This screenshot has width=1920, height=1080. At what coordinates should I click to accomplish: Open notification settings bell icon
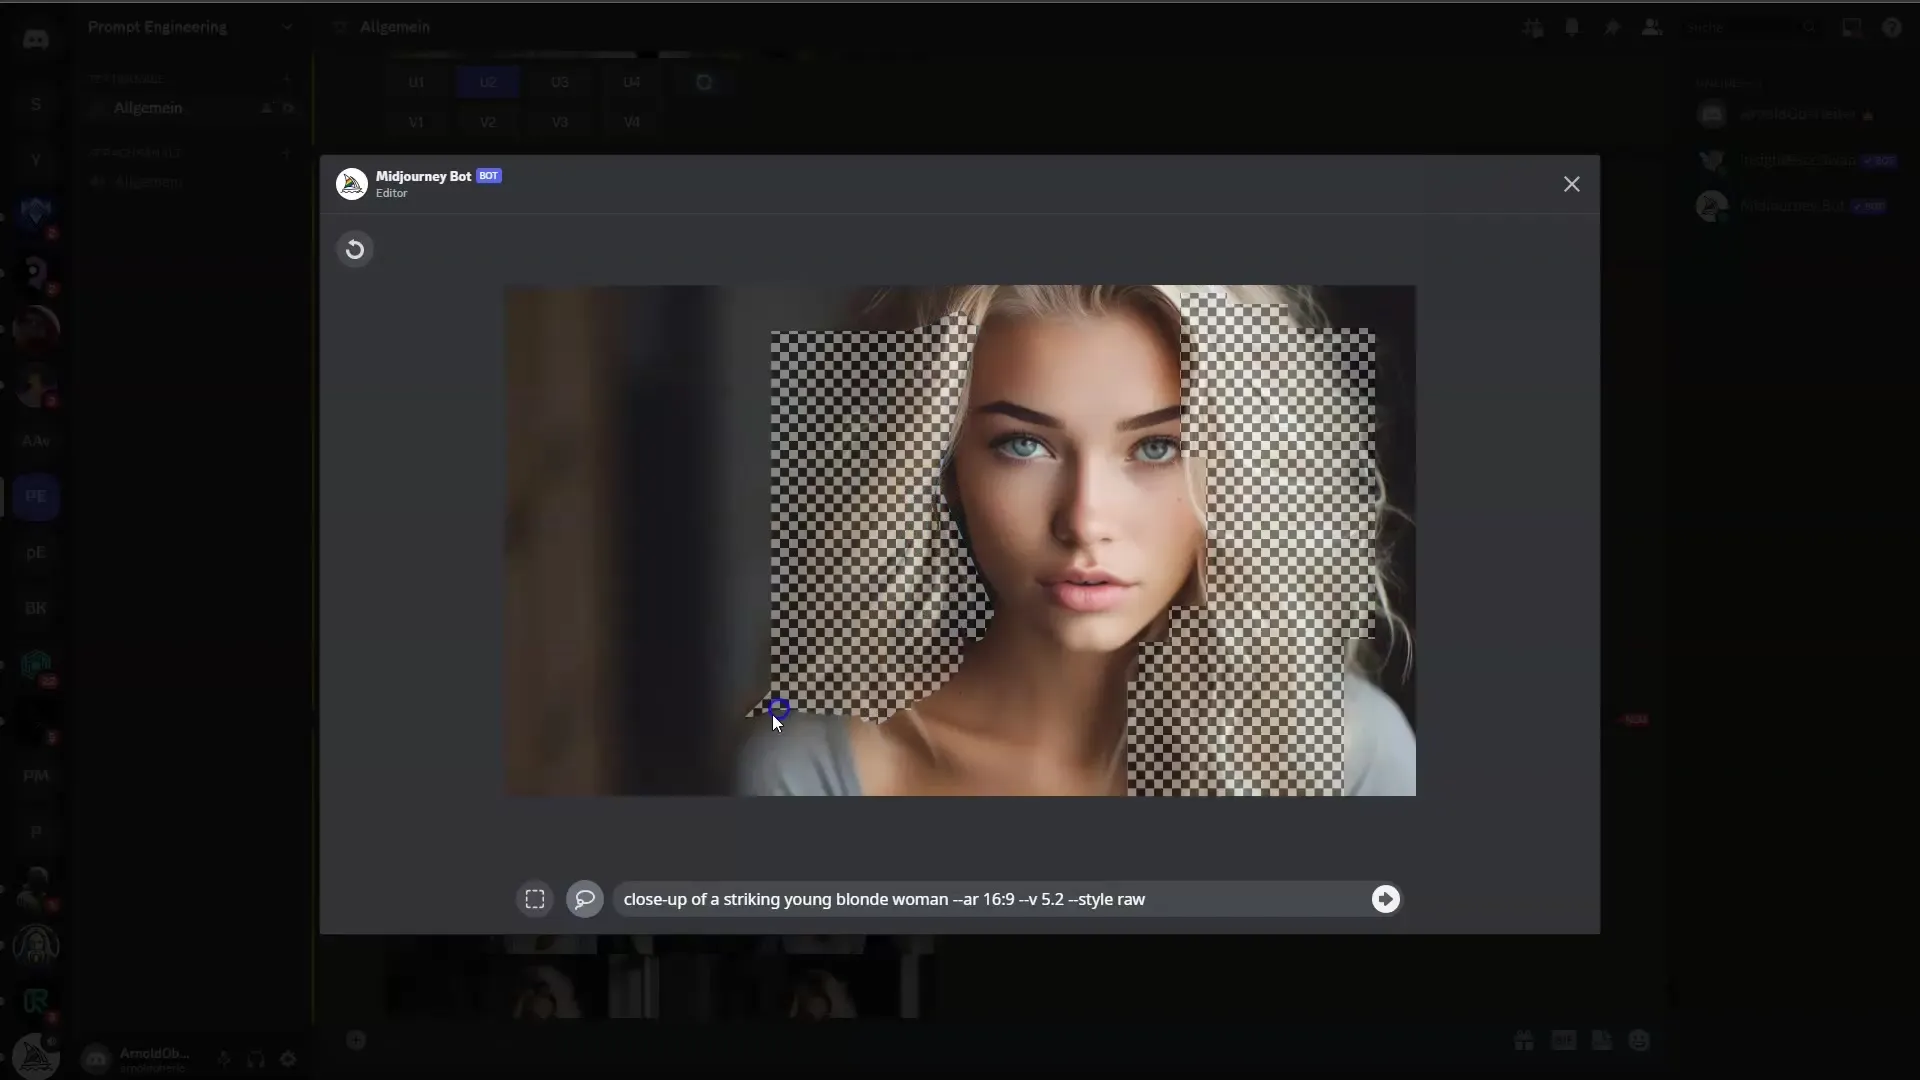point(1572,28)
